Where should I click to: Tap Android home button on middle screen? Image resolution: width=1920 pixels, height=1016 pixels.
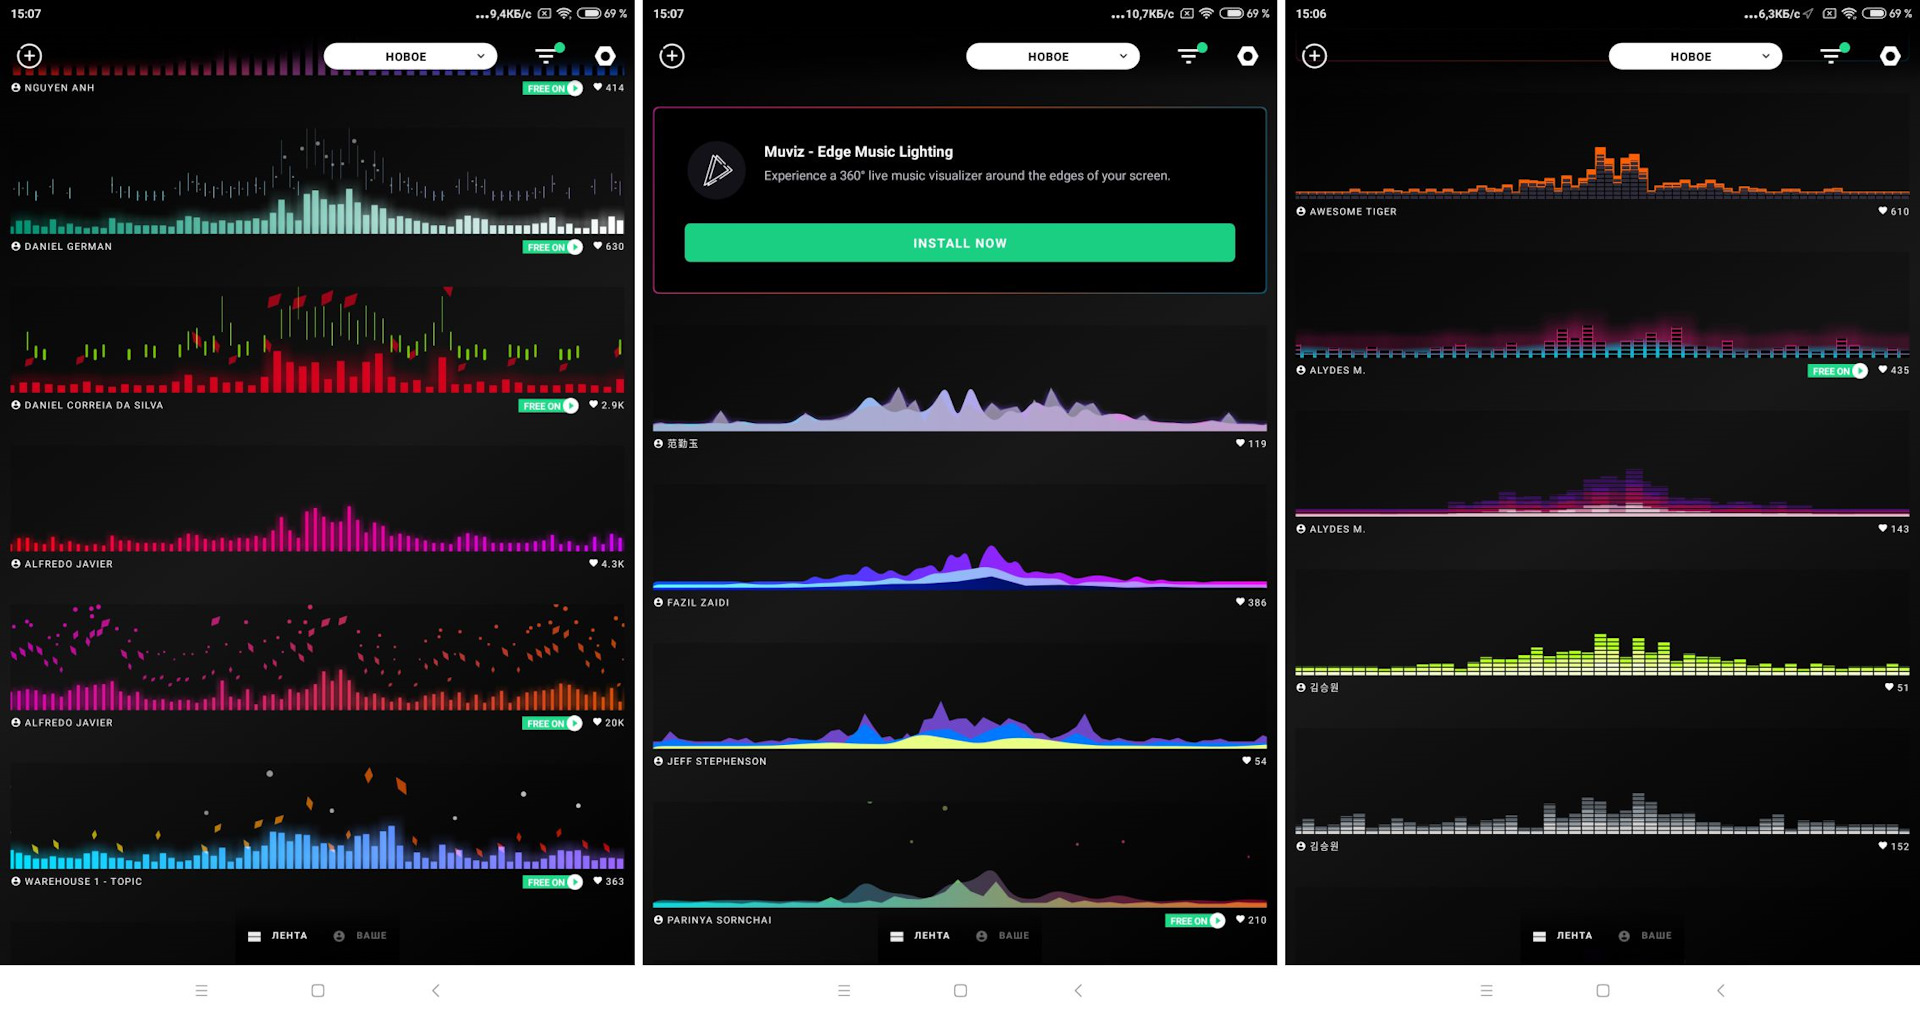960,991
